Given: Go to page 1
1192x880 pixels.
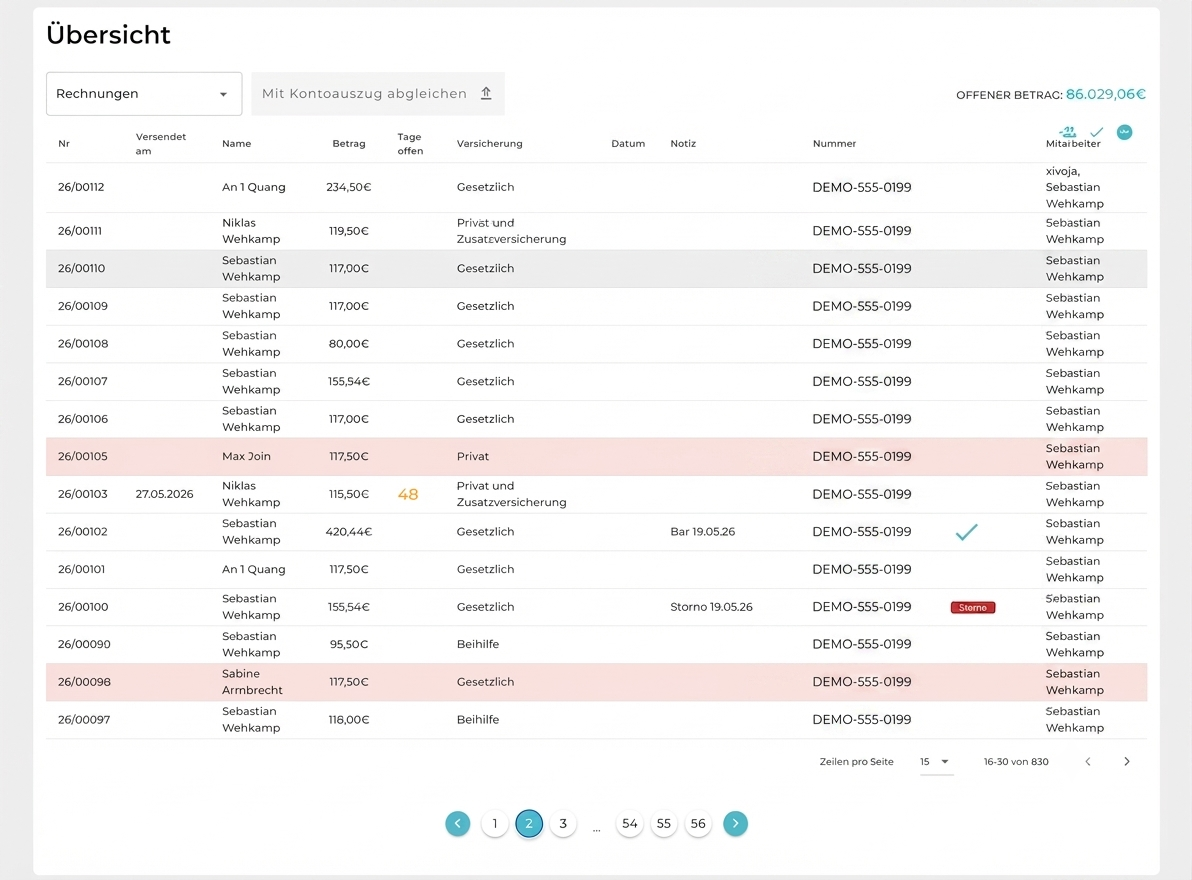Looking at the screenshot, I should [495, 824].
